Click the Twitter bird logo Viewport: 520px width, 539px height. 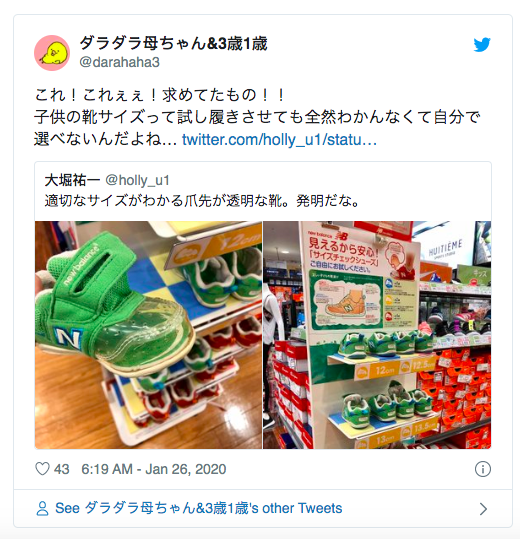click(482, 45)
